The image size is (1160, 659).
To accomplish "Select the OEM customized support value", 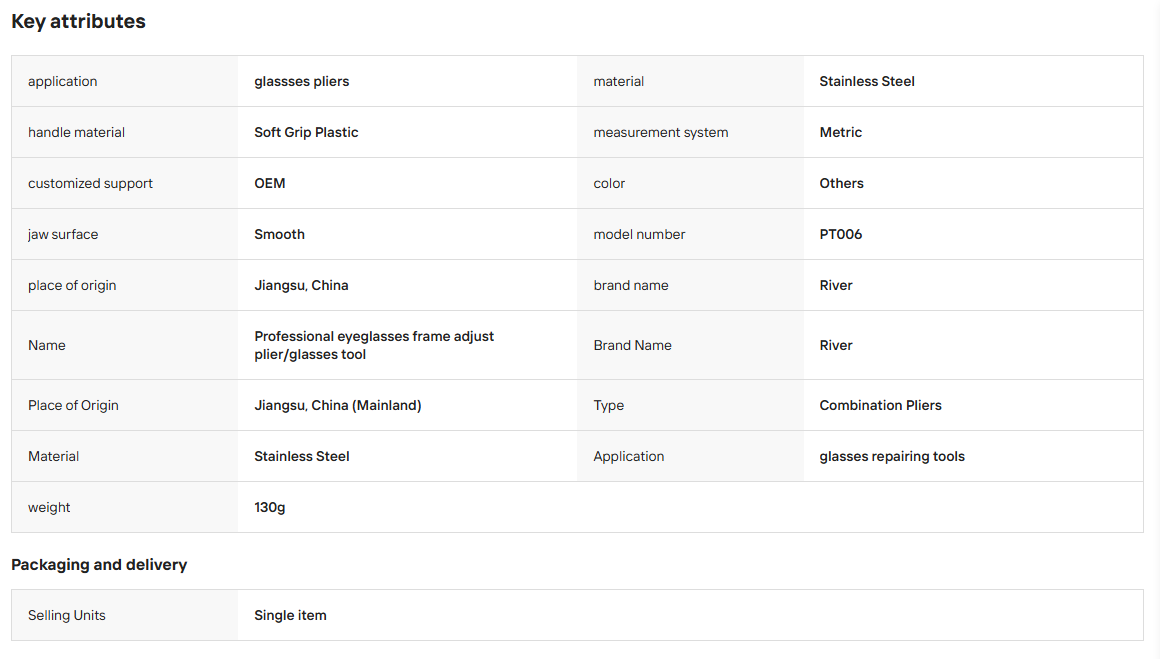I will 269,183.
